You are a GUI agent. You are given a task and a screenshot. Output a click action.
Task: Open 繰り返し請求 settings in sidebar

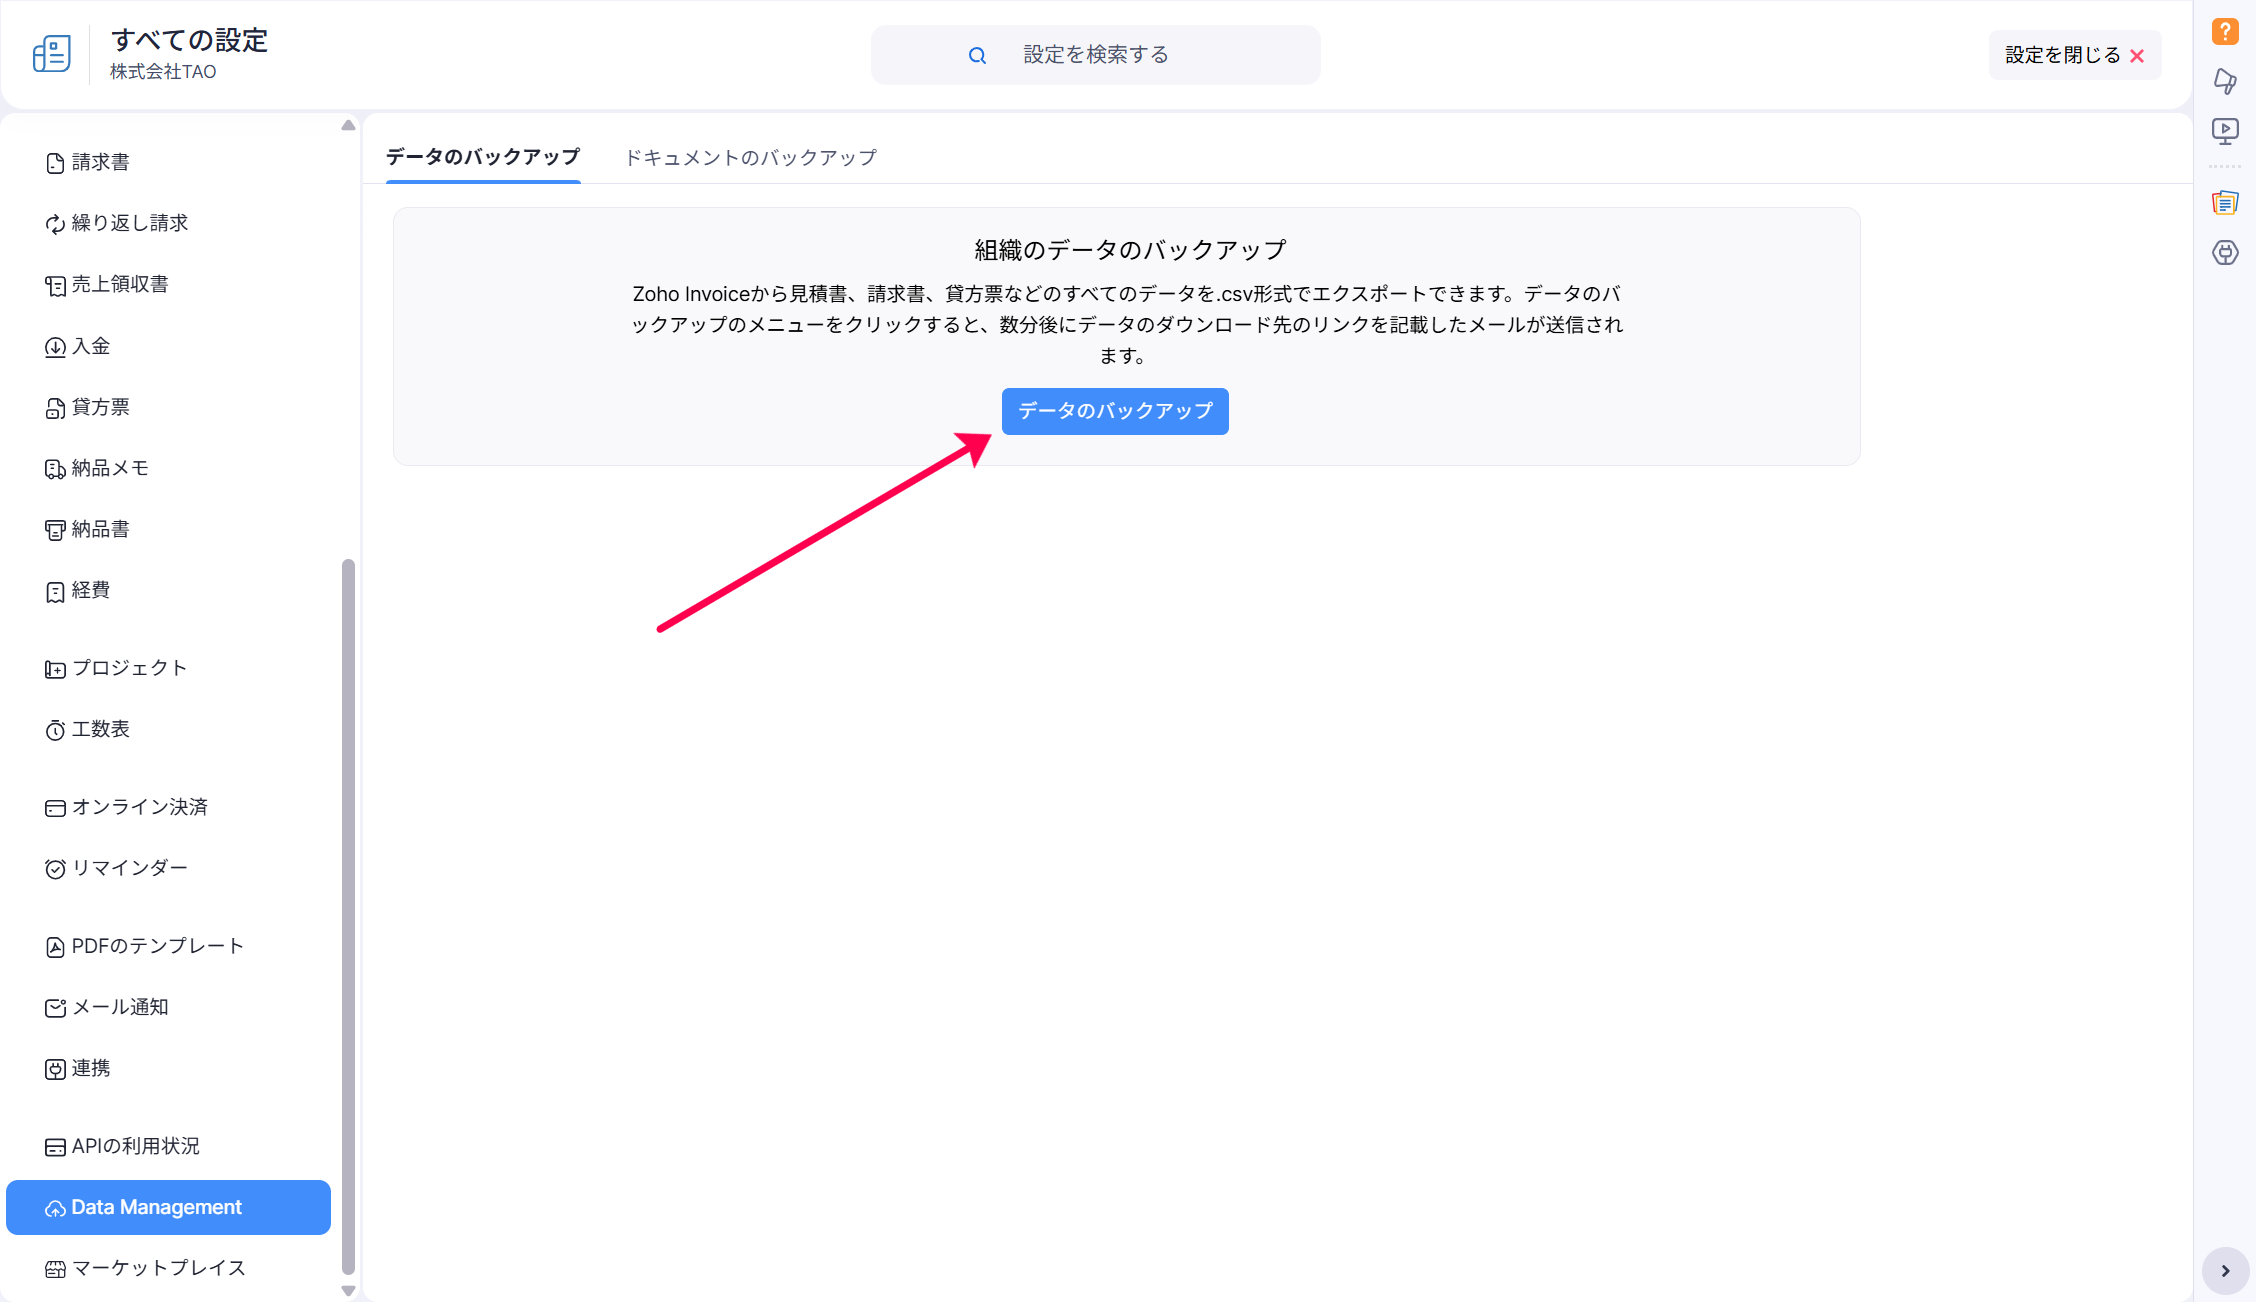click(x=129, y=223)
